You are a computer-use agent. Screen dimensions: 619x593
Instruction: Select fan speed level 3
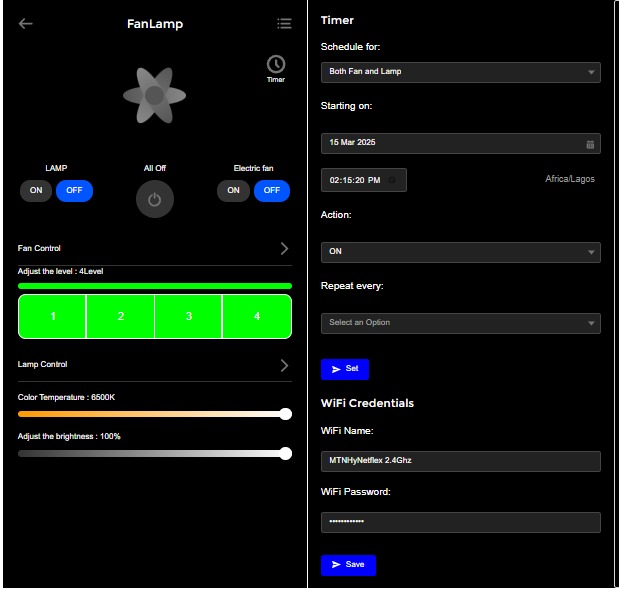click(x=189, y=316)
